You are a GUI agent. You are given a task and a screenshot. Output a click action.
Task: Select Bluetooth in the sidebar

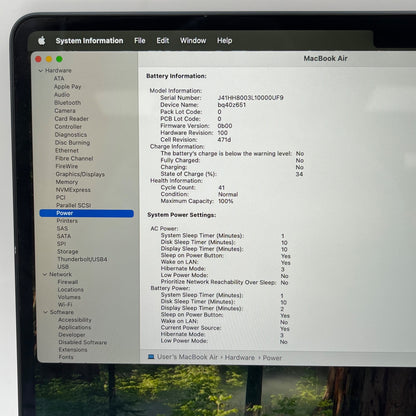coord(68,103)
